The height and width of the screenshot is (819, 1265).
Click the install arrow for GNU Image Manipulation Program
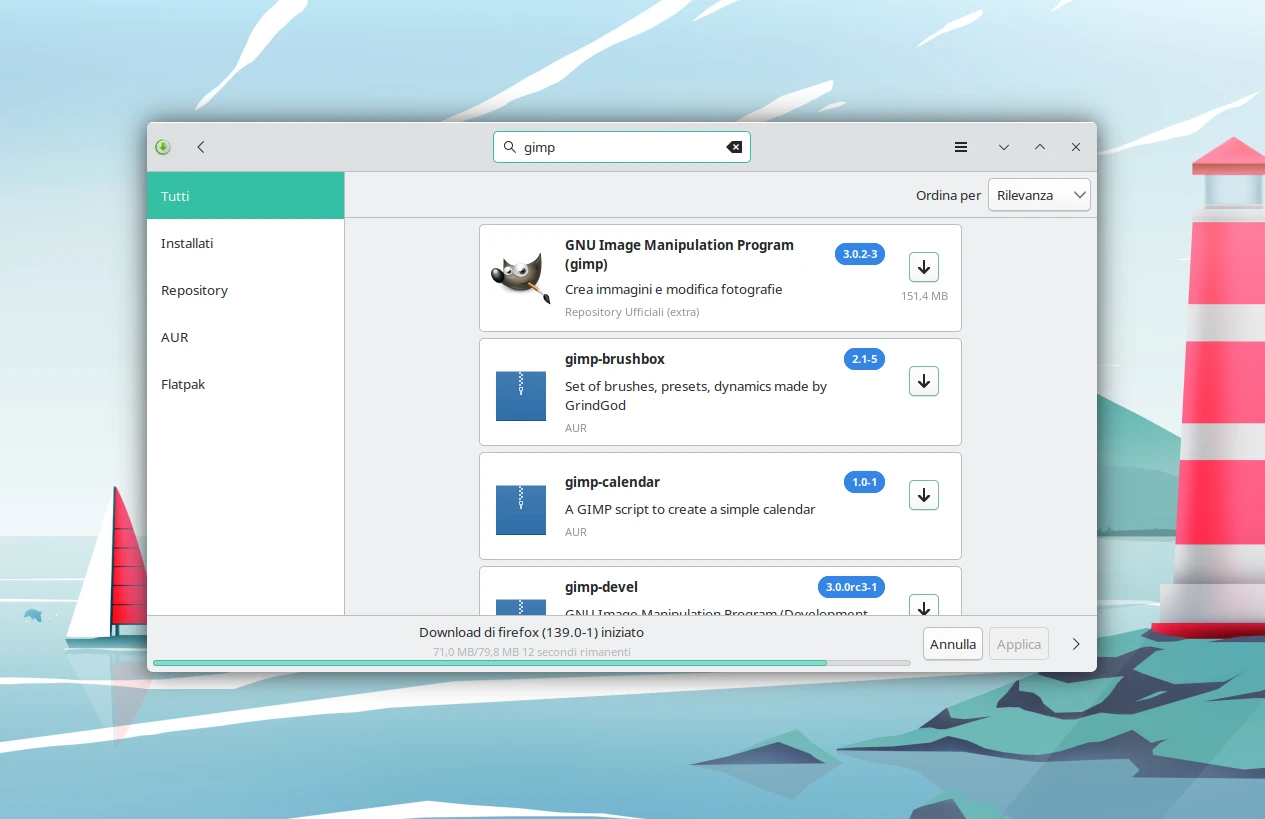923,267
